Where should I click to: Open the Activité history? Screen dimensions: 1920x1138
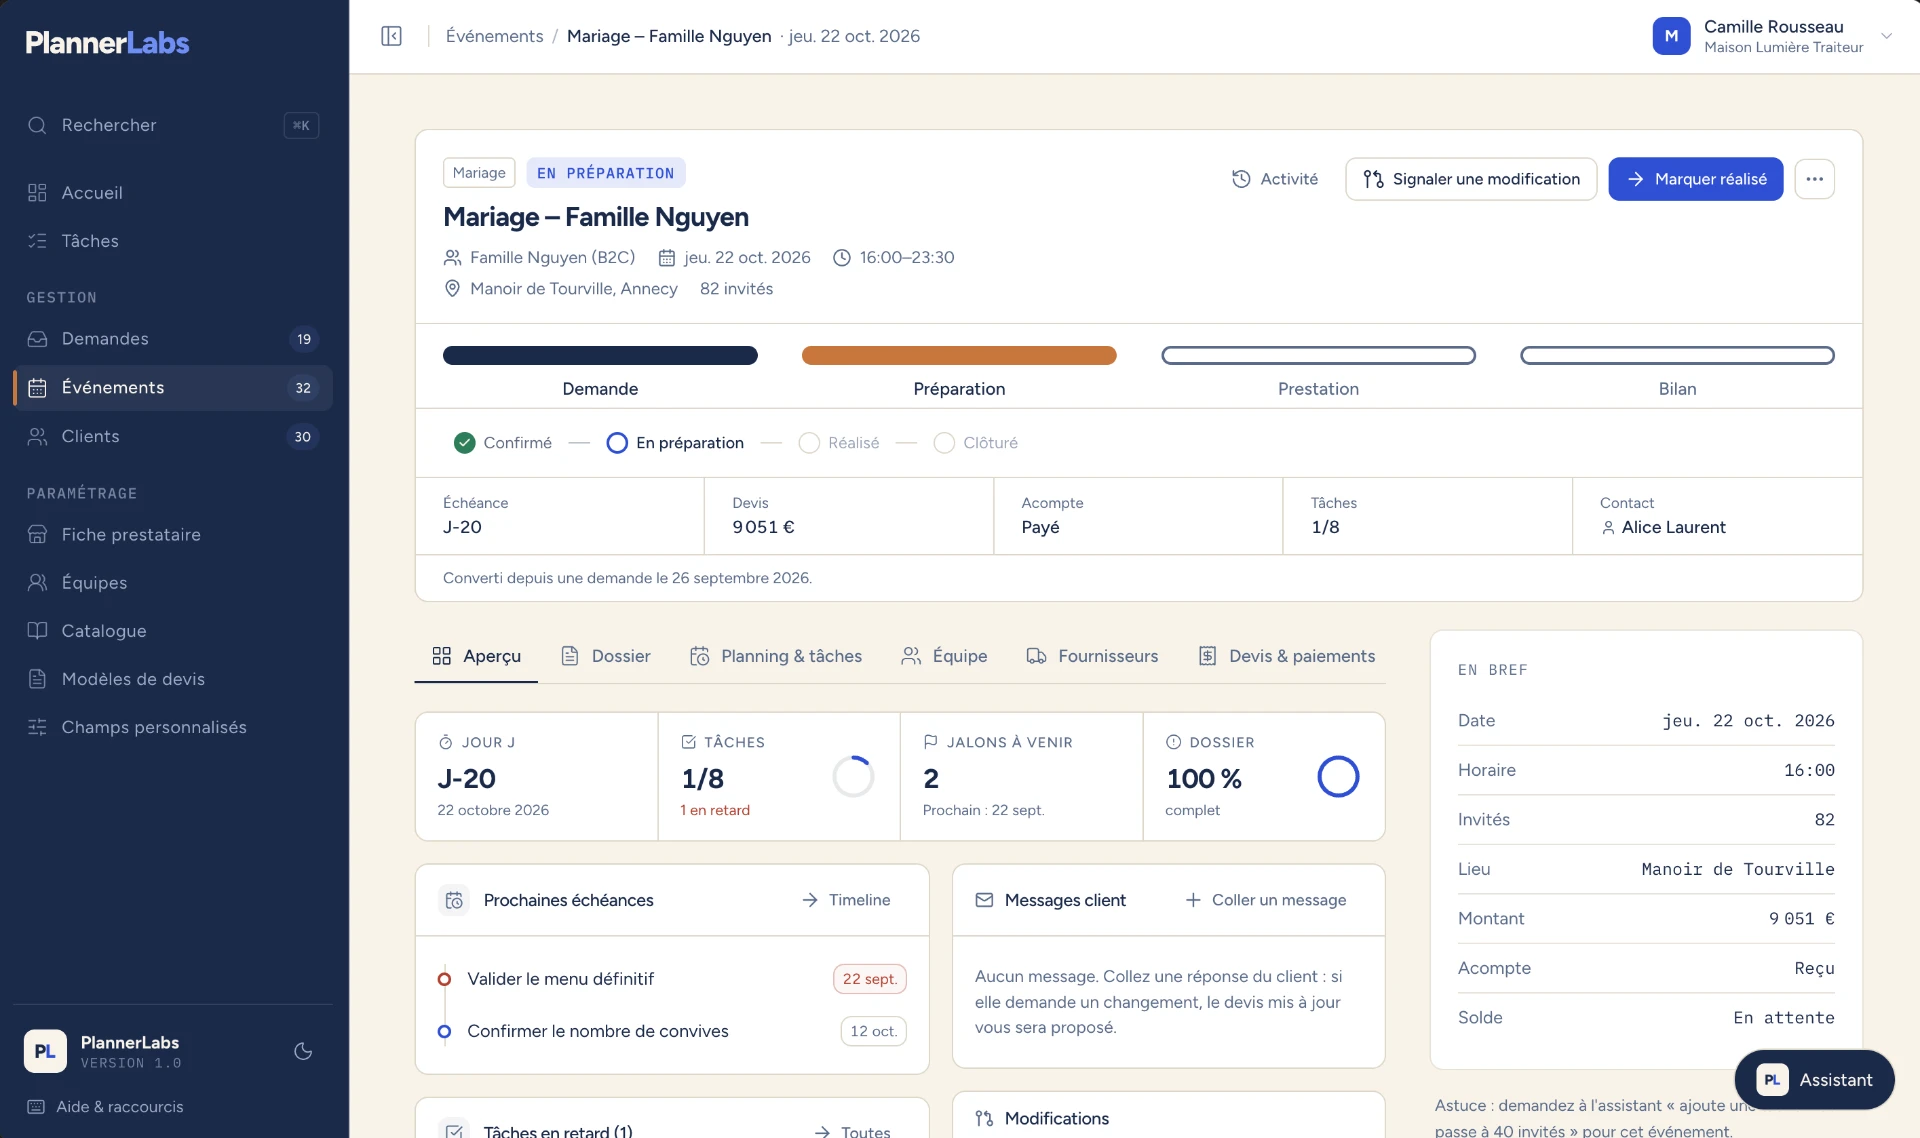tap(1275, 179)
